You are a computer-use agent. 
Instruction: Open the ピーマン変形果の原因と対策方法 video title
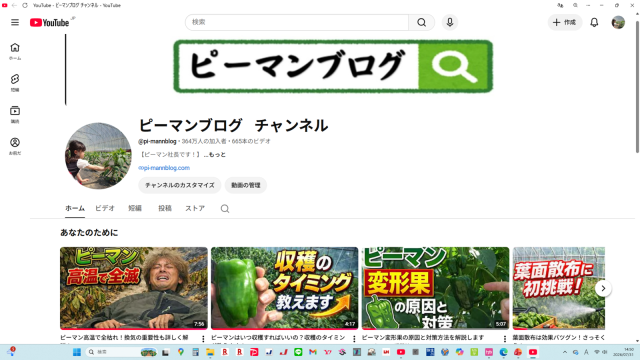(423, 338)
